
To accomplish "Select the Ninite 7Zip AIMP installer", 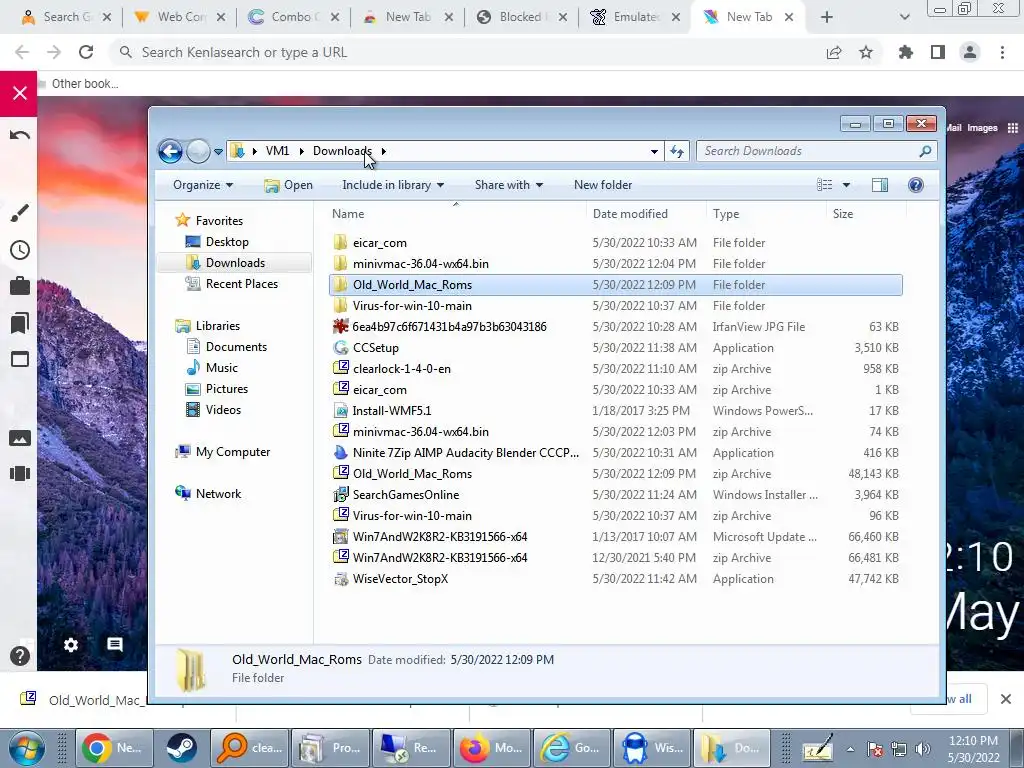I will point(615,453).
